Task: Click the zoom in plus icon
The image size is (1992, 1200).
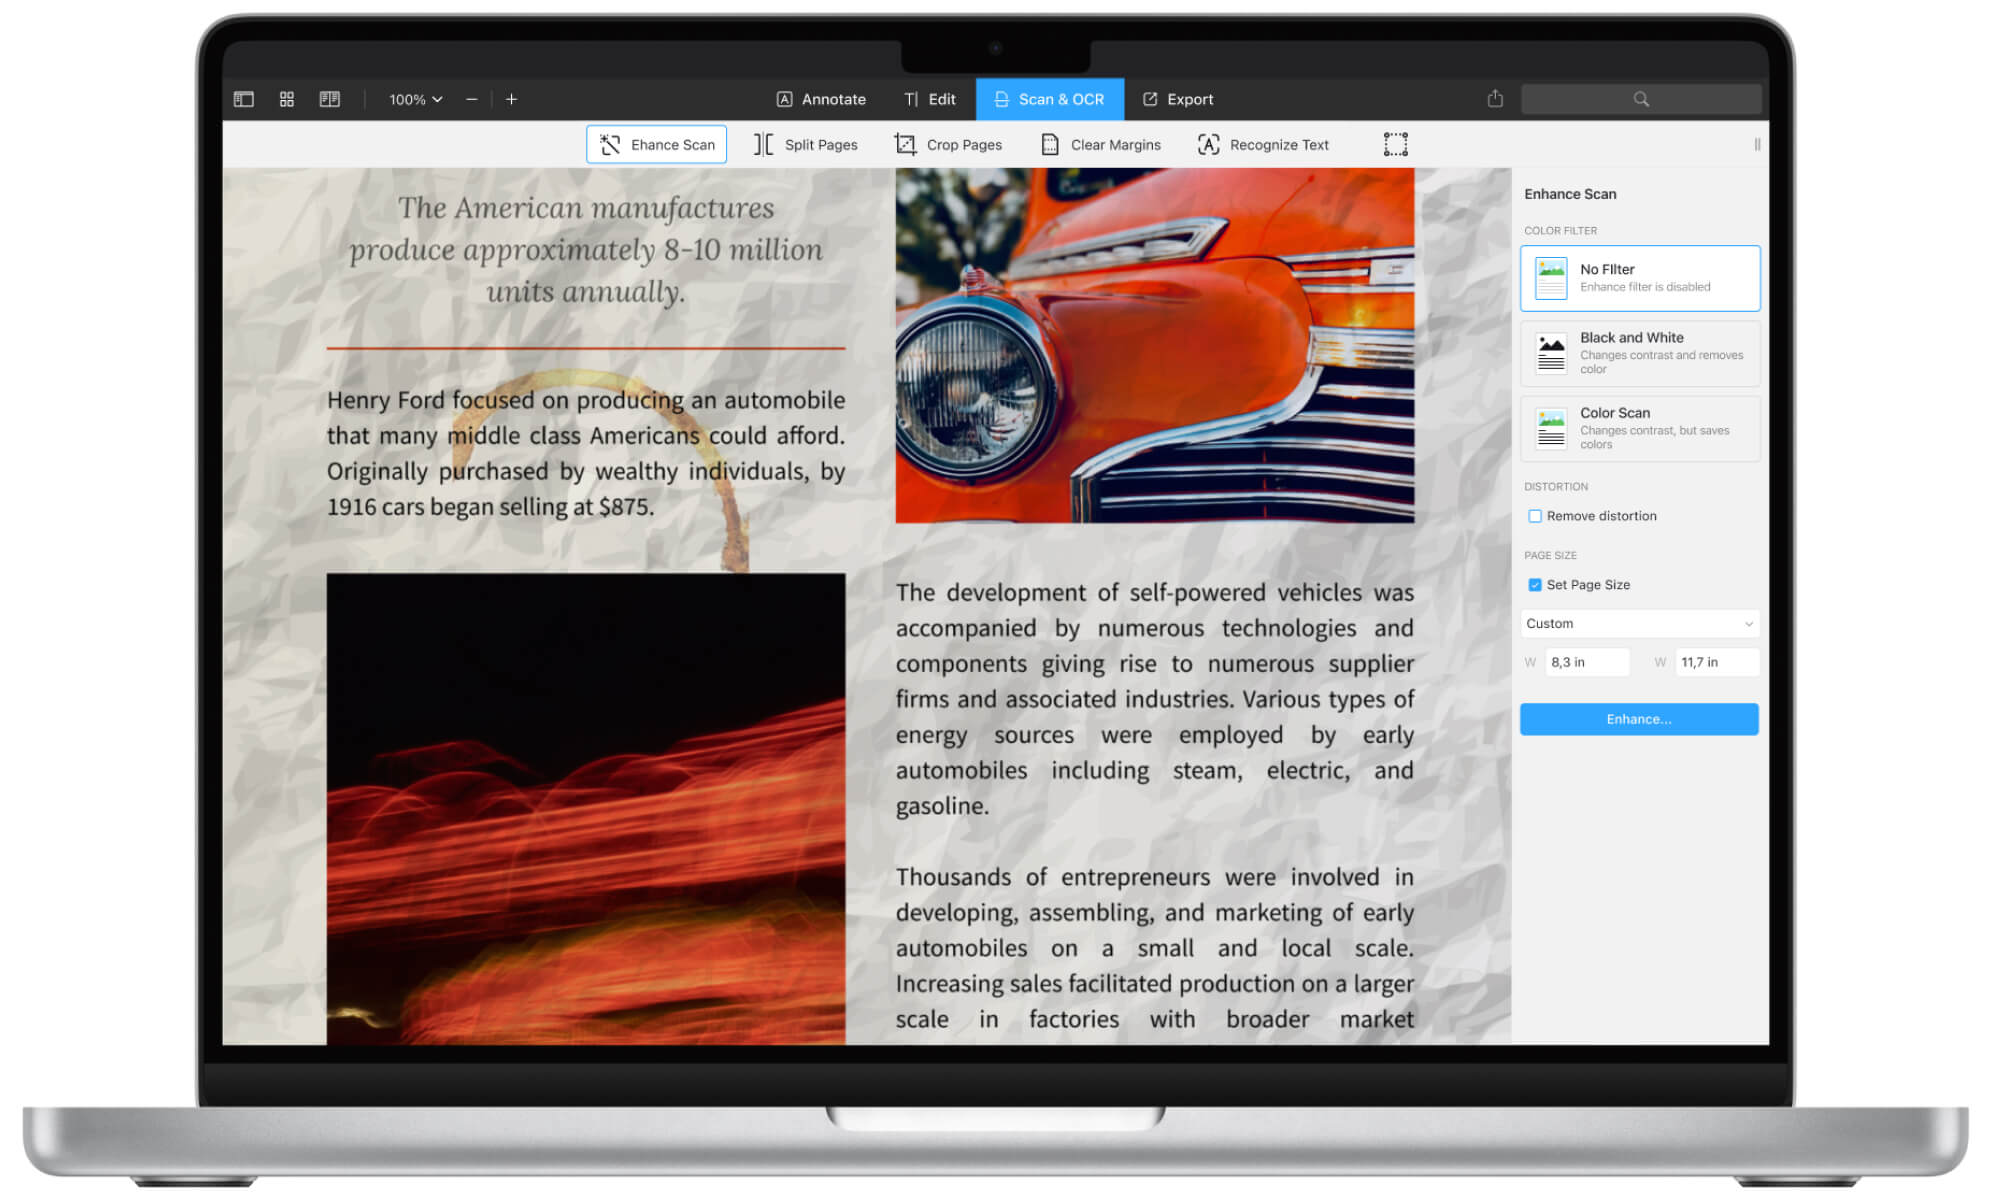Action: pyautogui.click(x=512, y=99)
